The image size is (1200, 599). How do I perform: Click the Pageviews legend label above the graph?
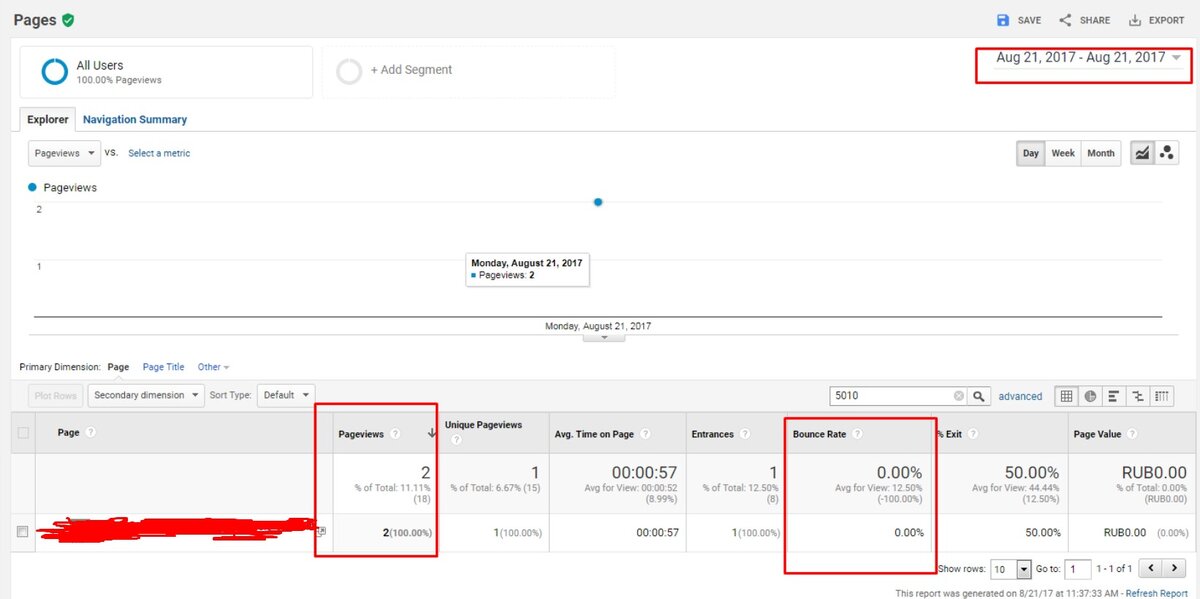coord(70,187)
